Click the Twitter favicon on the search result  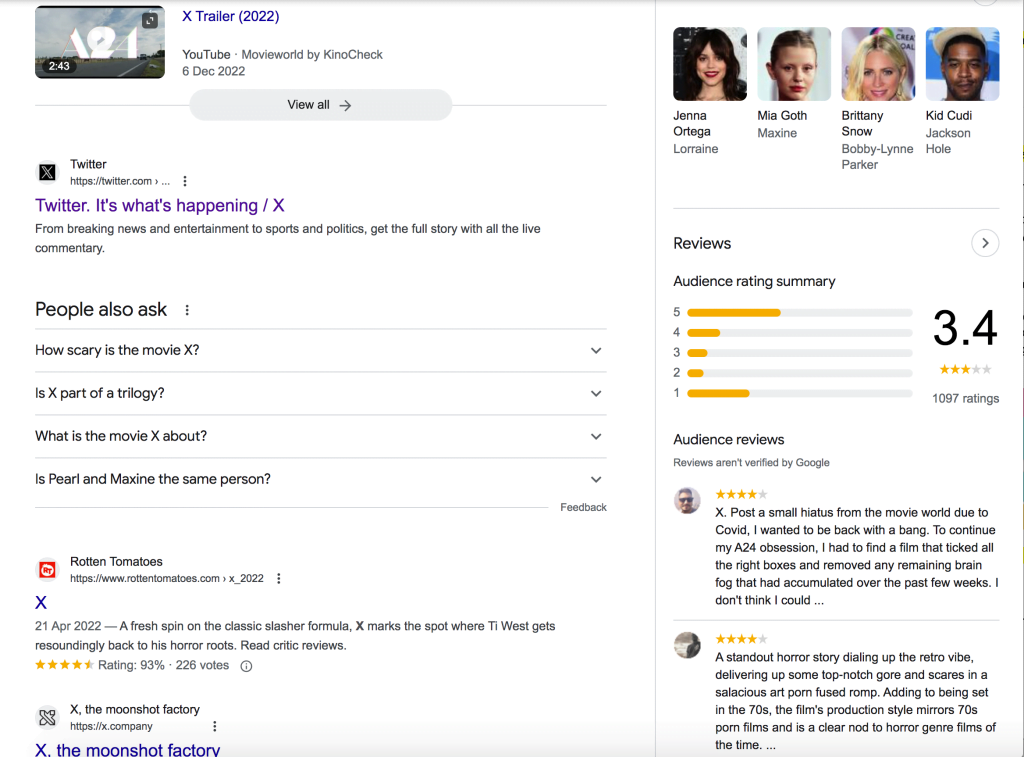click(47, 172)
